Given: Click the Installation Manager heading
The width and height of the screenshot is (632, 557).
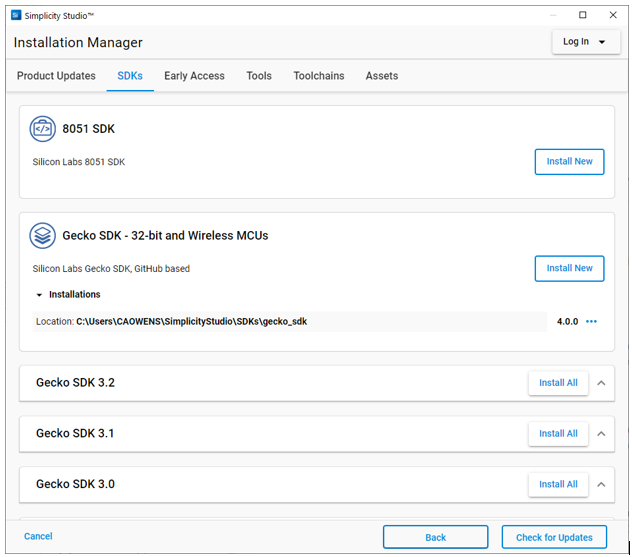Looking at the screenshot, I should 78,43.
